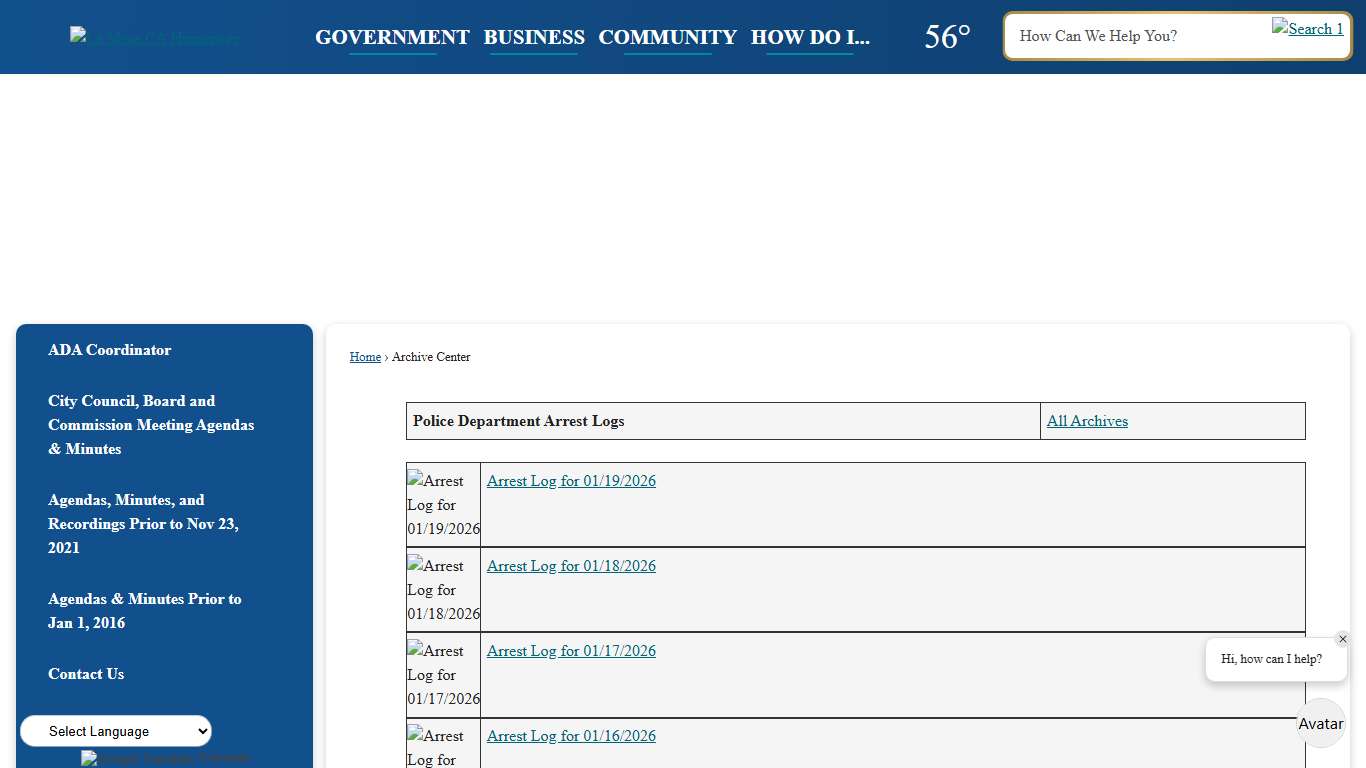Screen dimensions: 1366x768
Task: Click the Arrest Log for 01/19/2026 thumbnail
Action: 442,504
